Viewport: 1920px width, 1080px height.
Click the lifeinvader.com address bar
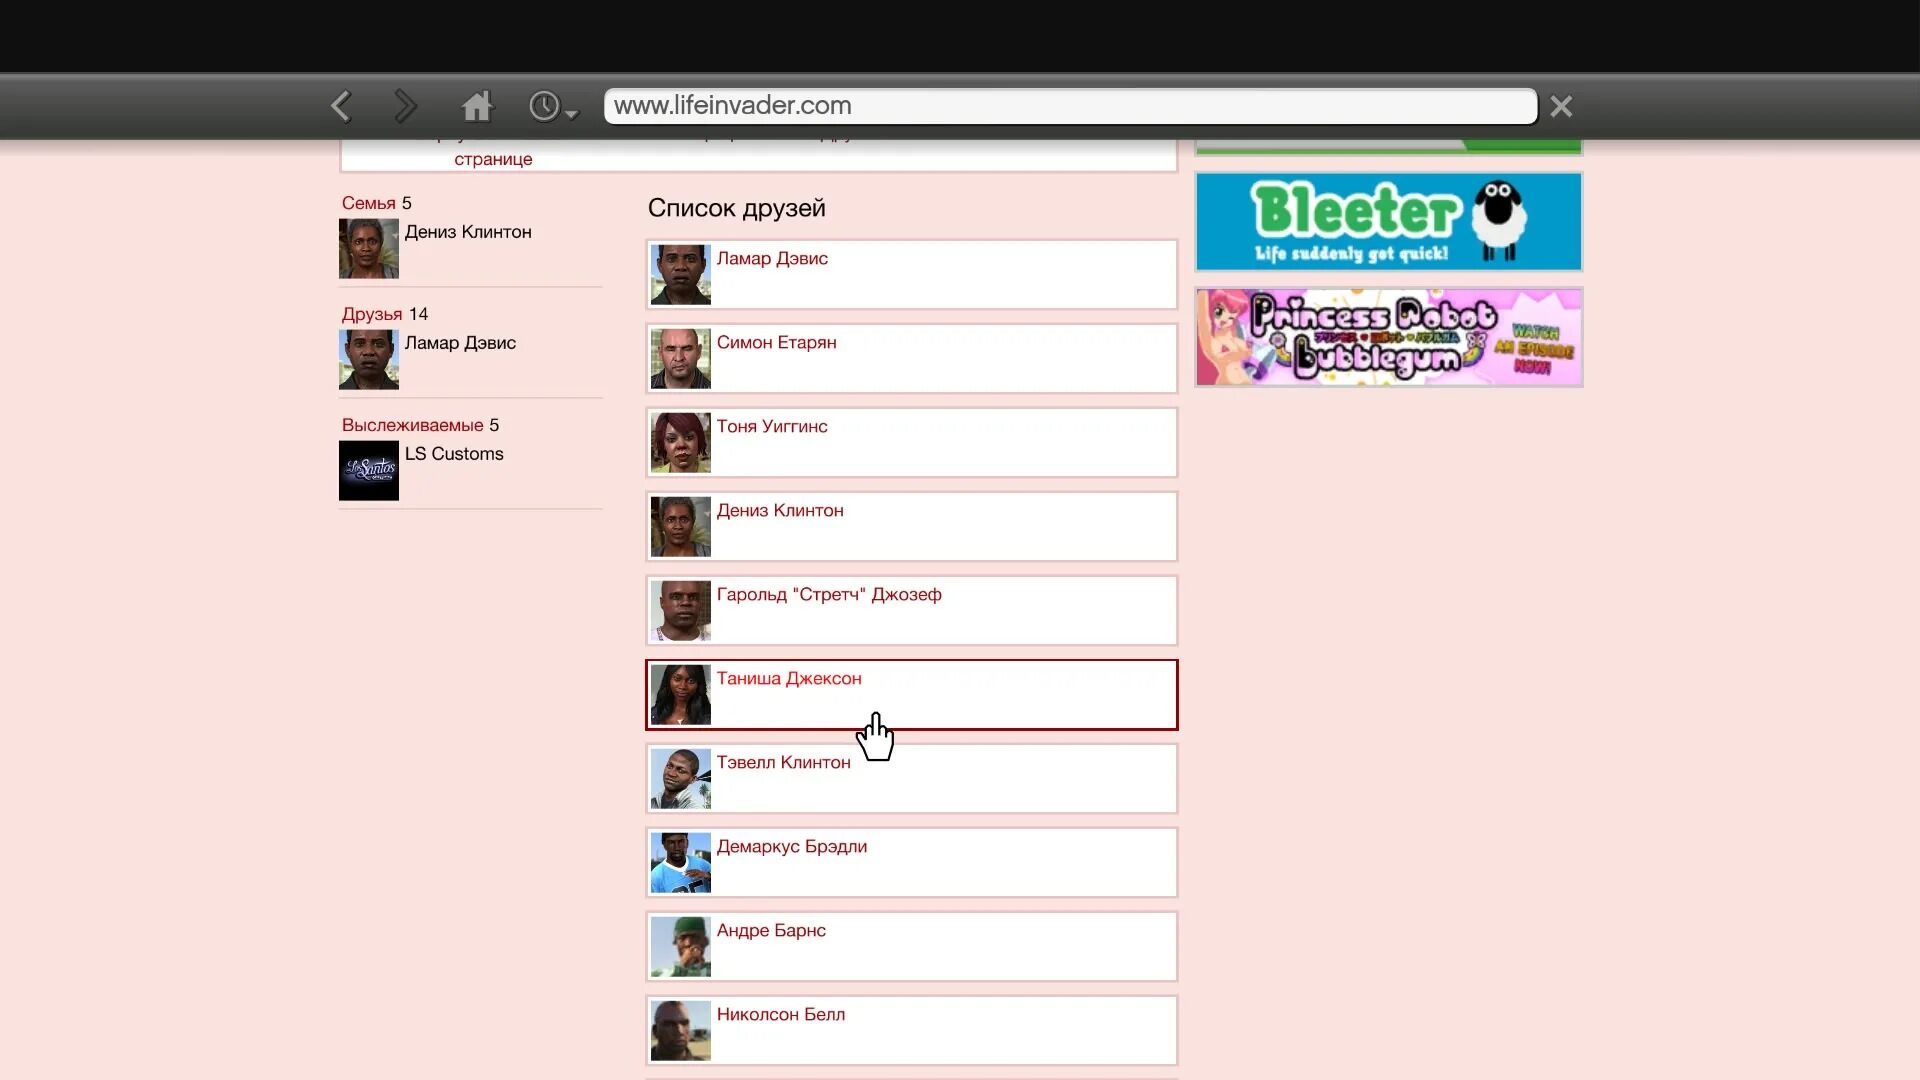(1070, 106)
